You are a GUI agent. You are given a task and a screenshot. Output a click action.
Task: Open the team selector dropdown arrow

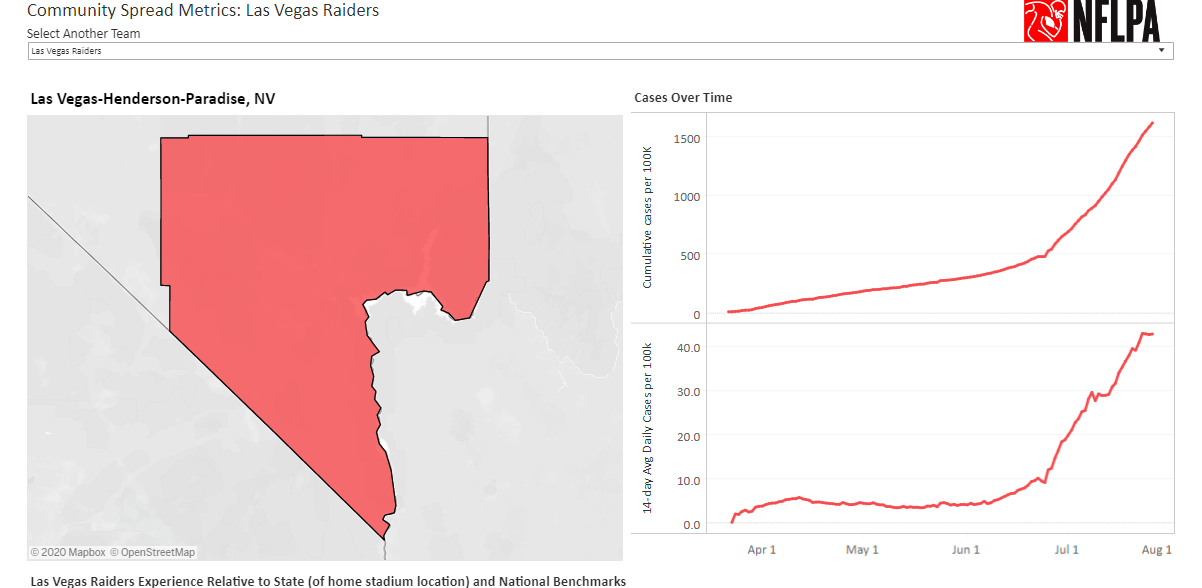(1161, 50)
